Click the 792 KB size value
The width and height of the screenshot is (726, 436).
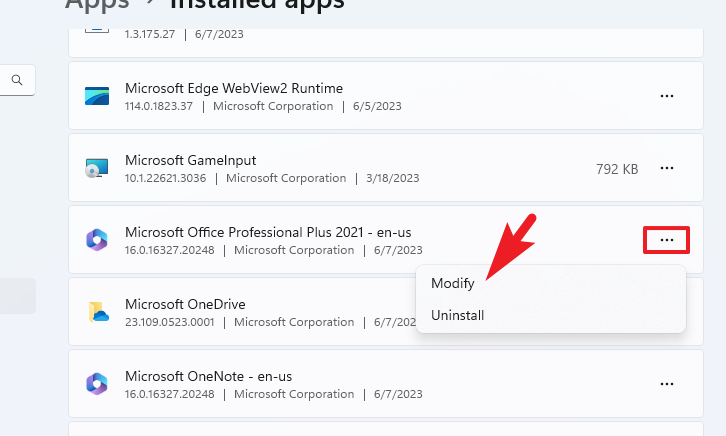(617, 169)
